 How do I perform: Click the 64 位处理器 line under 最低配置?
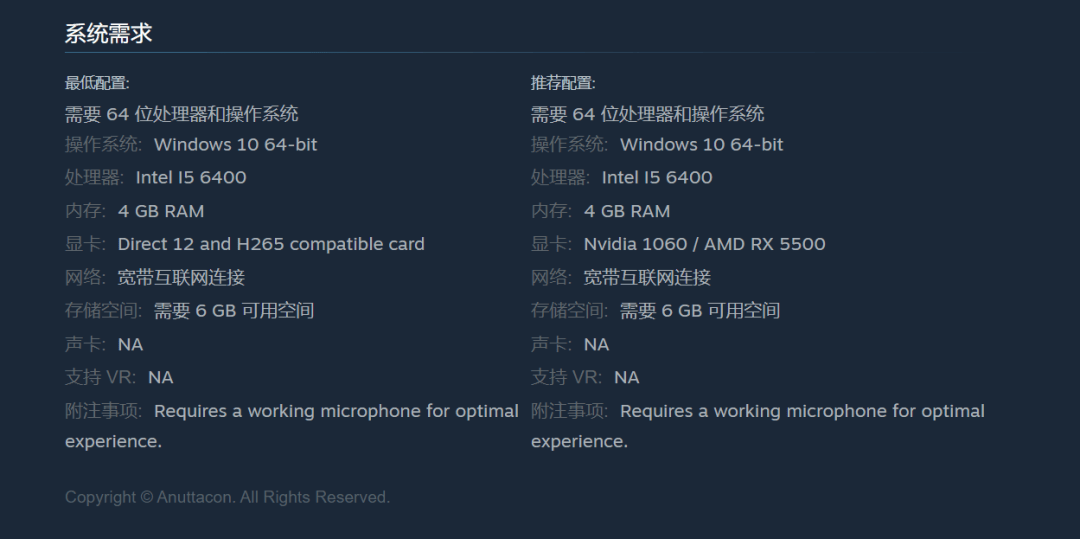pos(181,114)
